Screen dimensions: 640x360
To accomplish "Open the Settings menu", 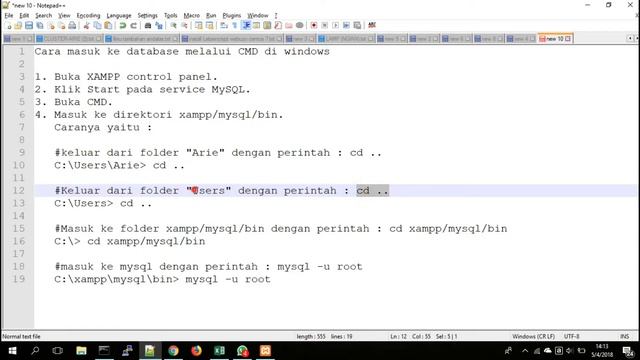I will 147,16.
